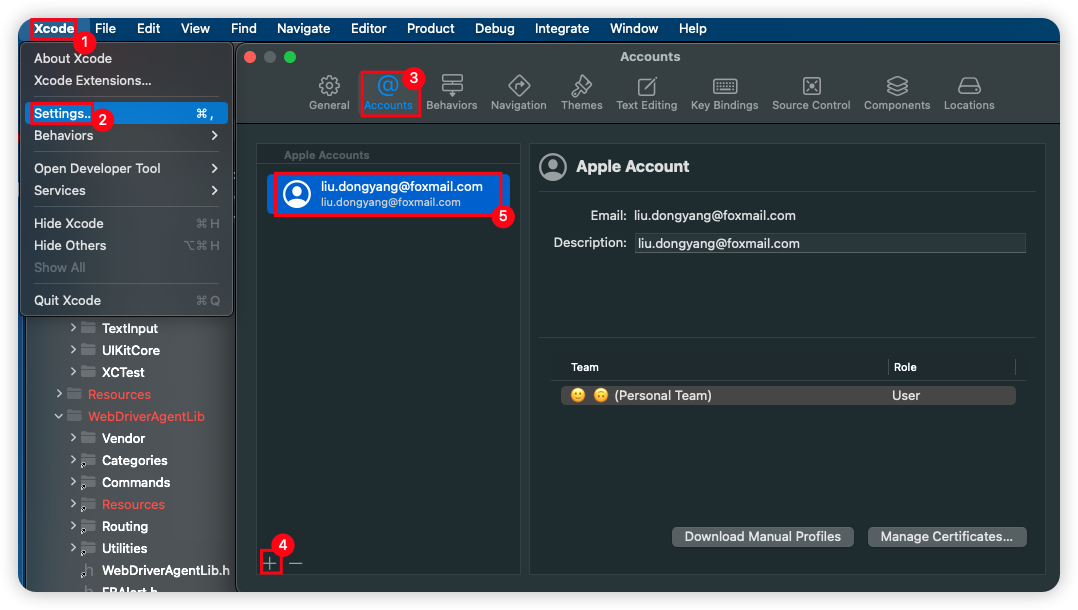Remove account with the minus button
The height and width of the screenshot is (610, 1078).
(296, 563)
